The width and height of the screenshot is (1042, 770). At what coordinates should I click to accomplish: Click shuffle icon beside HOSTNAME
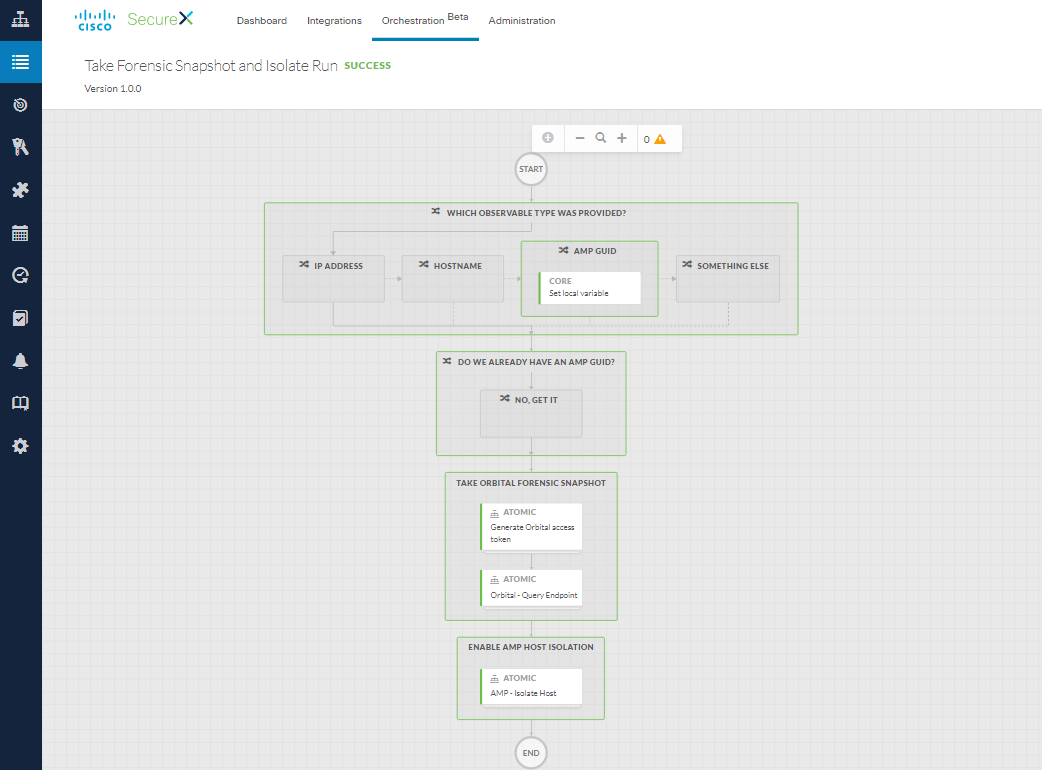pos(423,264)
